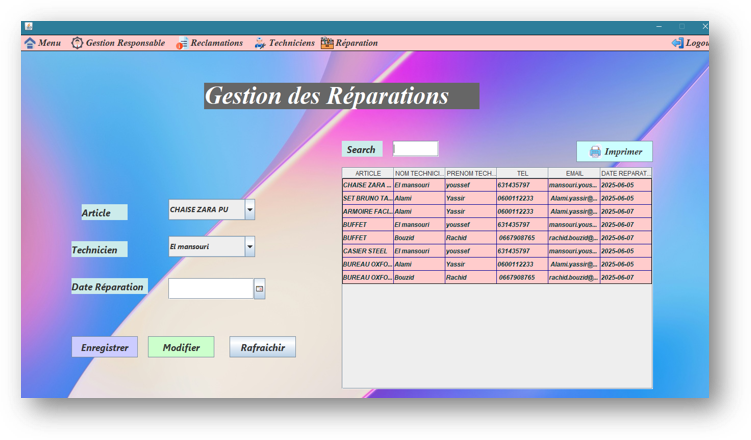The height and width of the screenshot is (440, 751).
Task: Sort by TEL column header
Action: pyautogui.click(x=522, y=173)
